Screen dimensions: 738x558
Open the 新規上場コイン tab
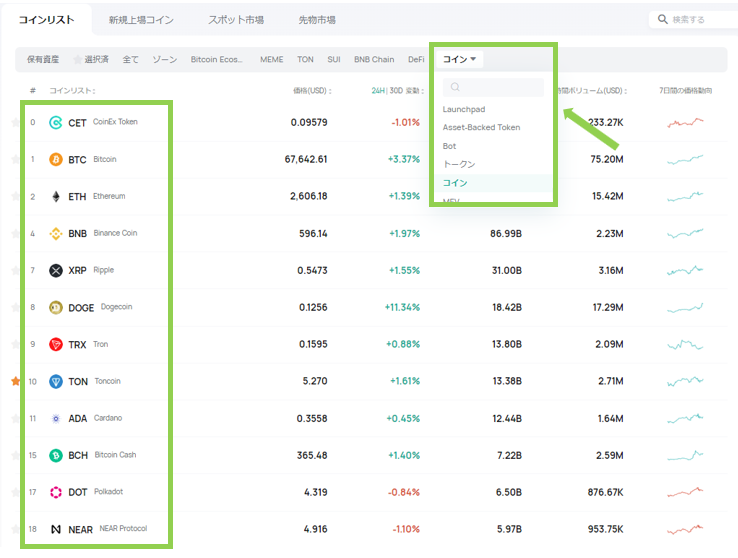[141, 20]
